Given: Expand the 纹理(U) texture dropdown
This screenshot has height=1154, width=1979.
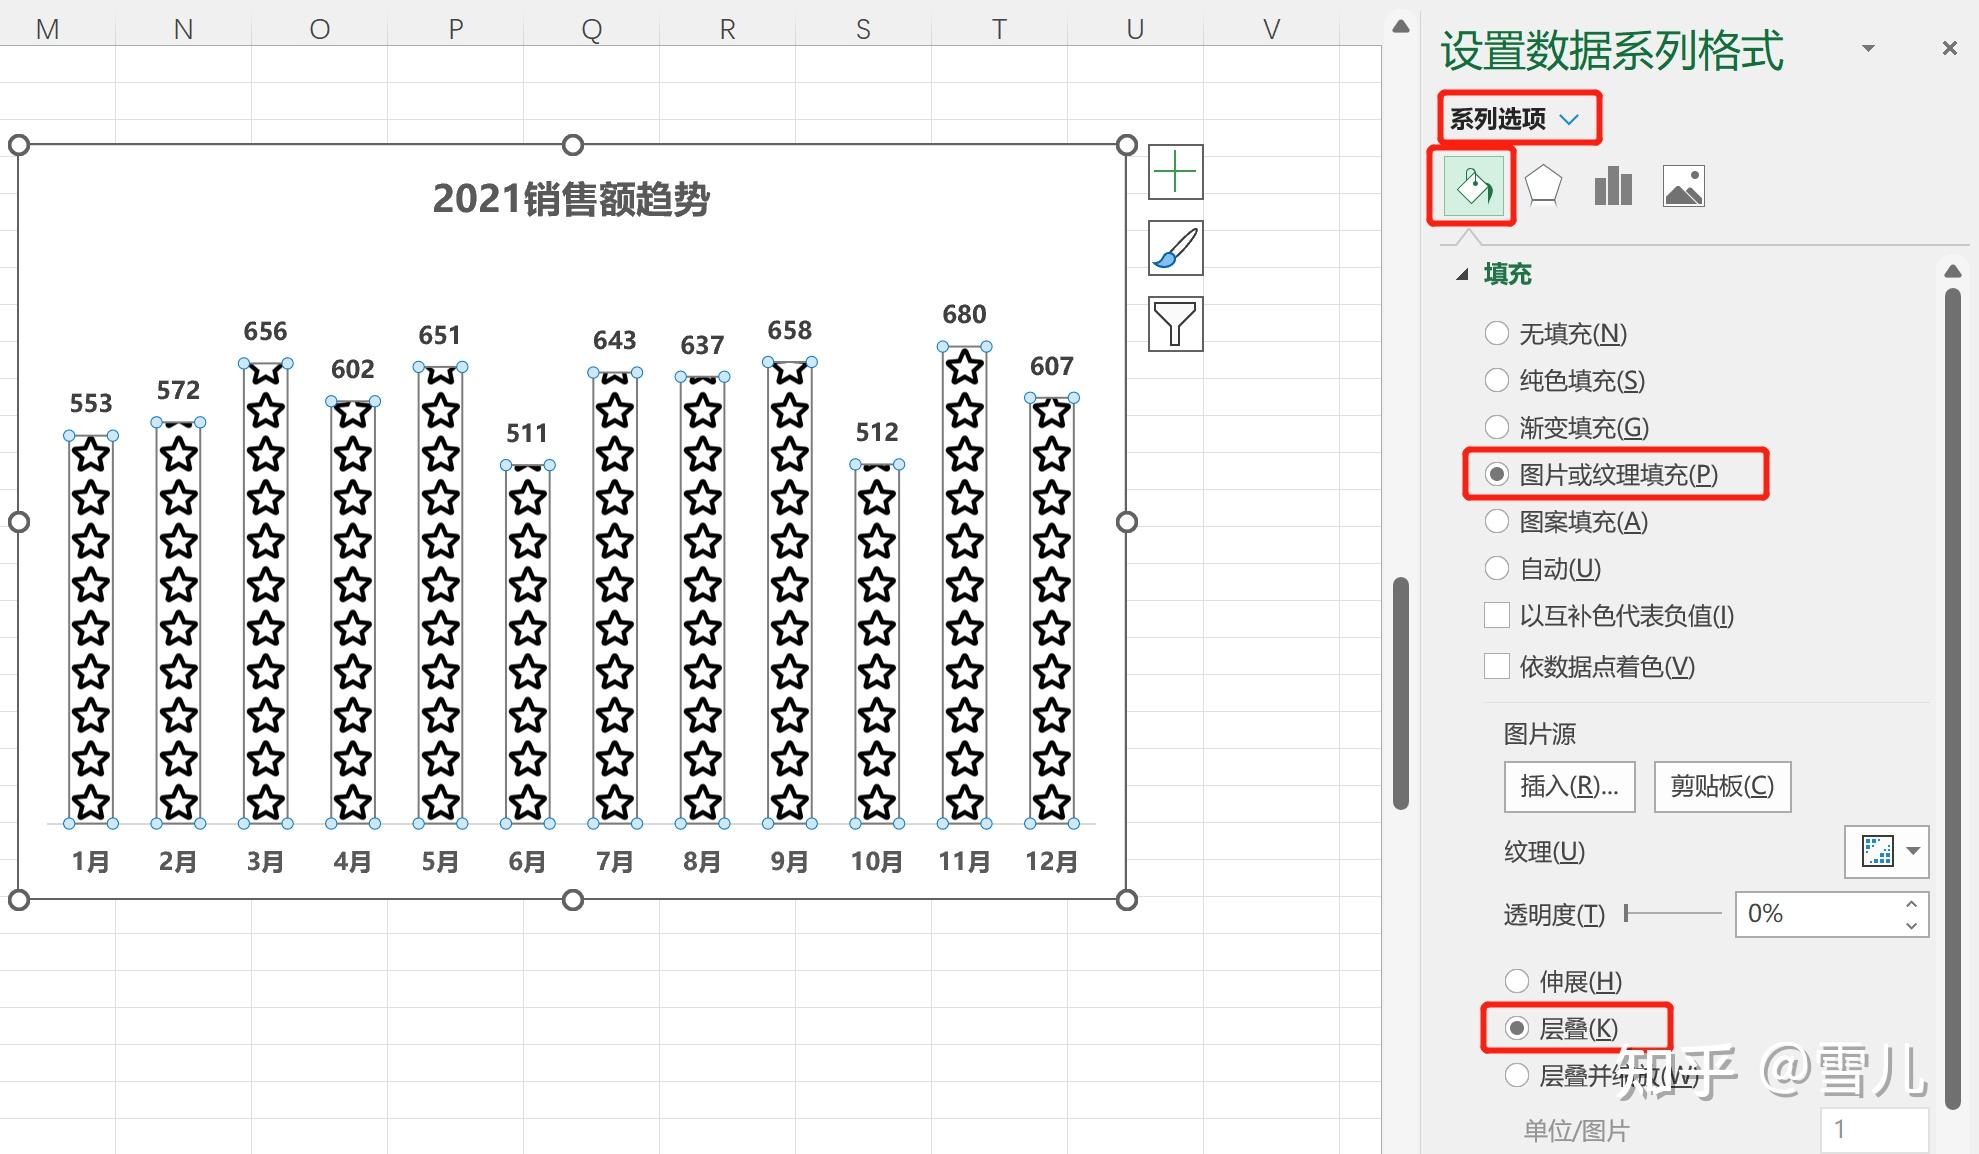Looking at the screenshot, I should (1913, 851).
